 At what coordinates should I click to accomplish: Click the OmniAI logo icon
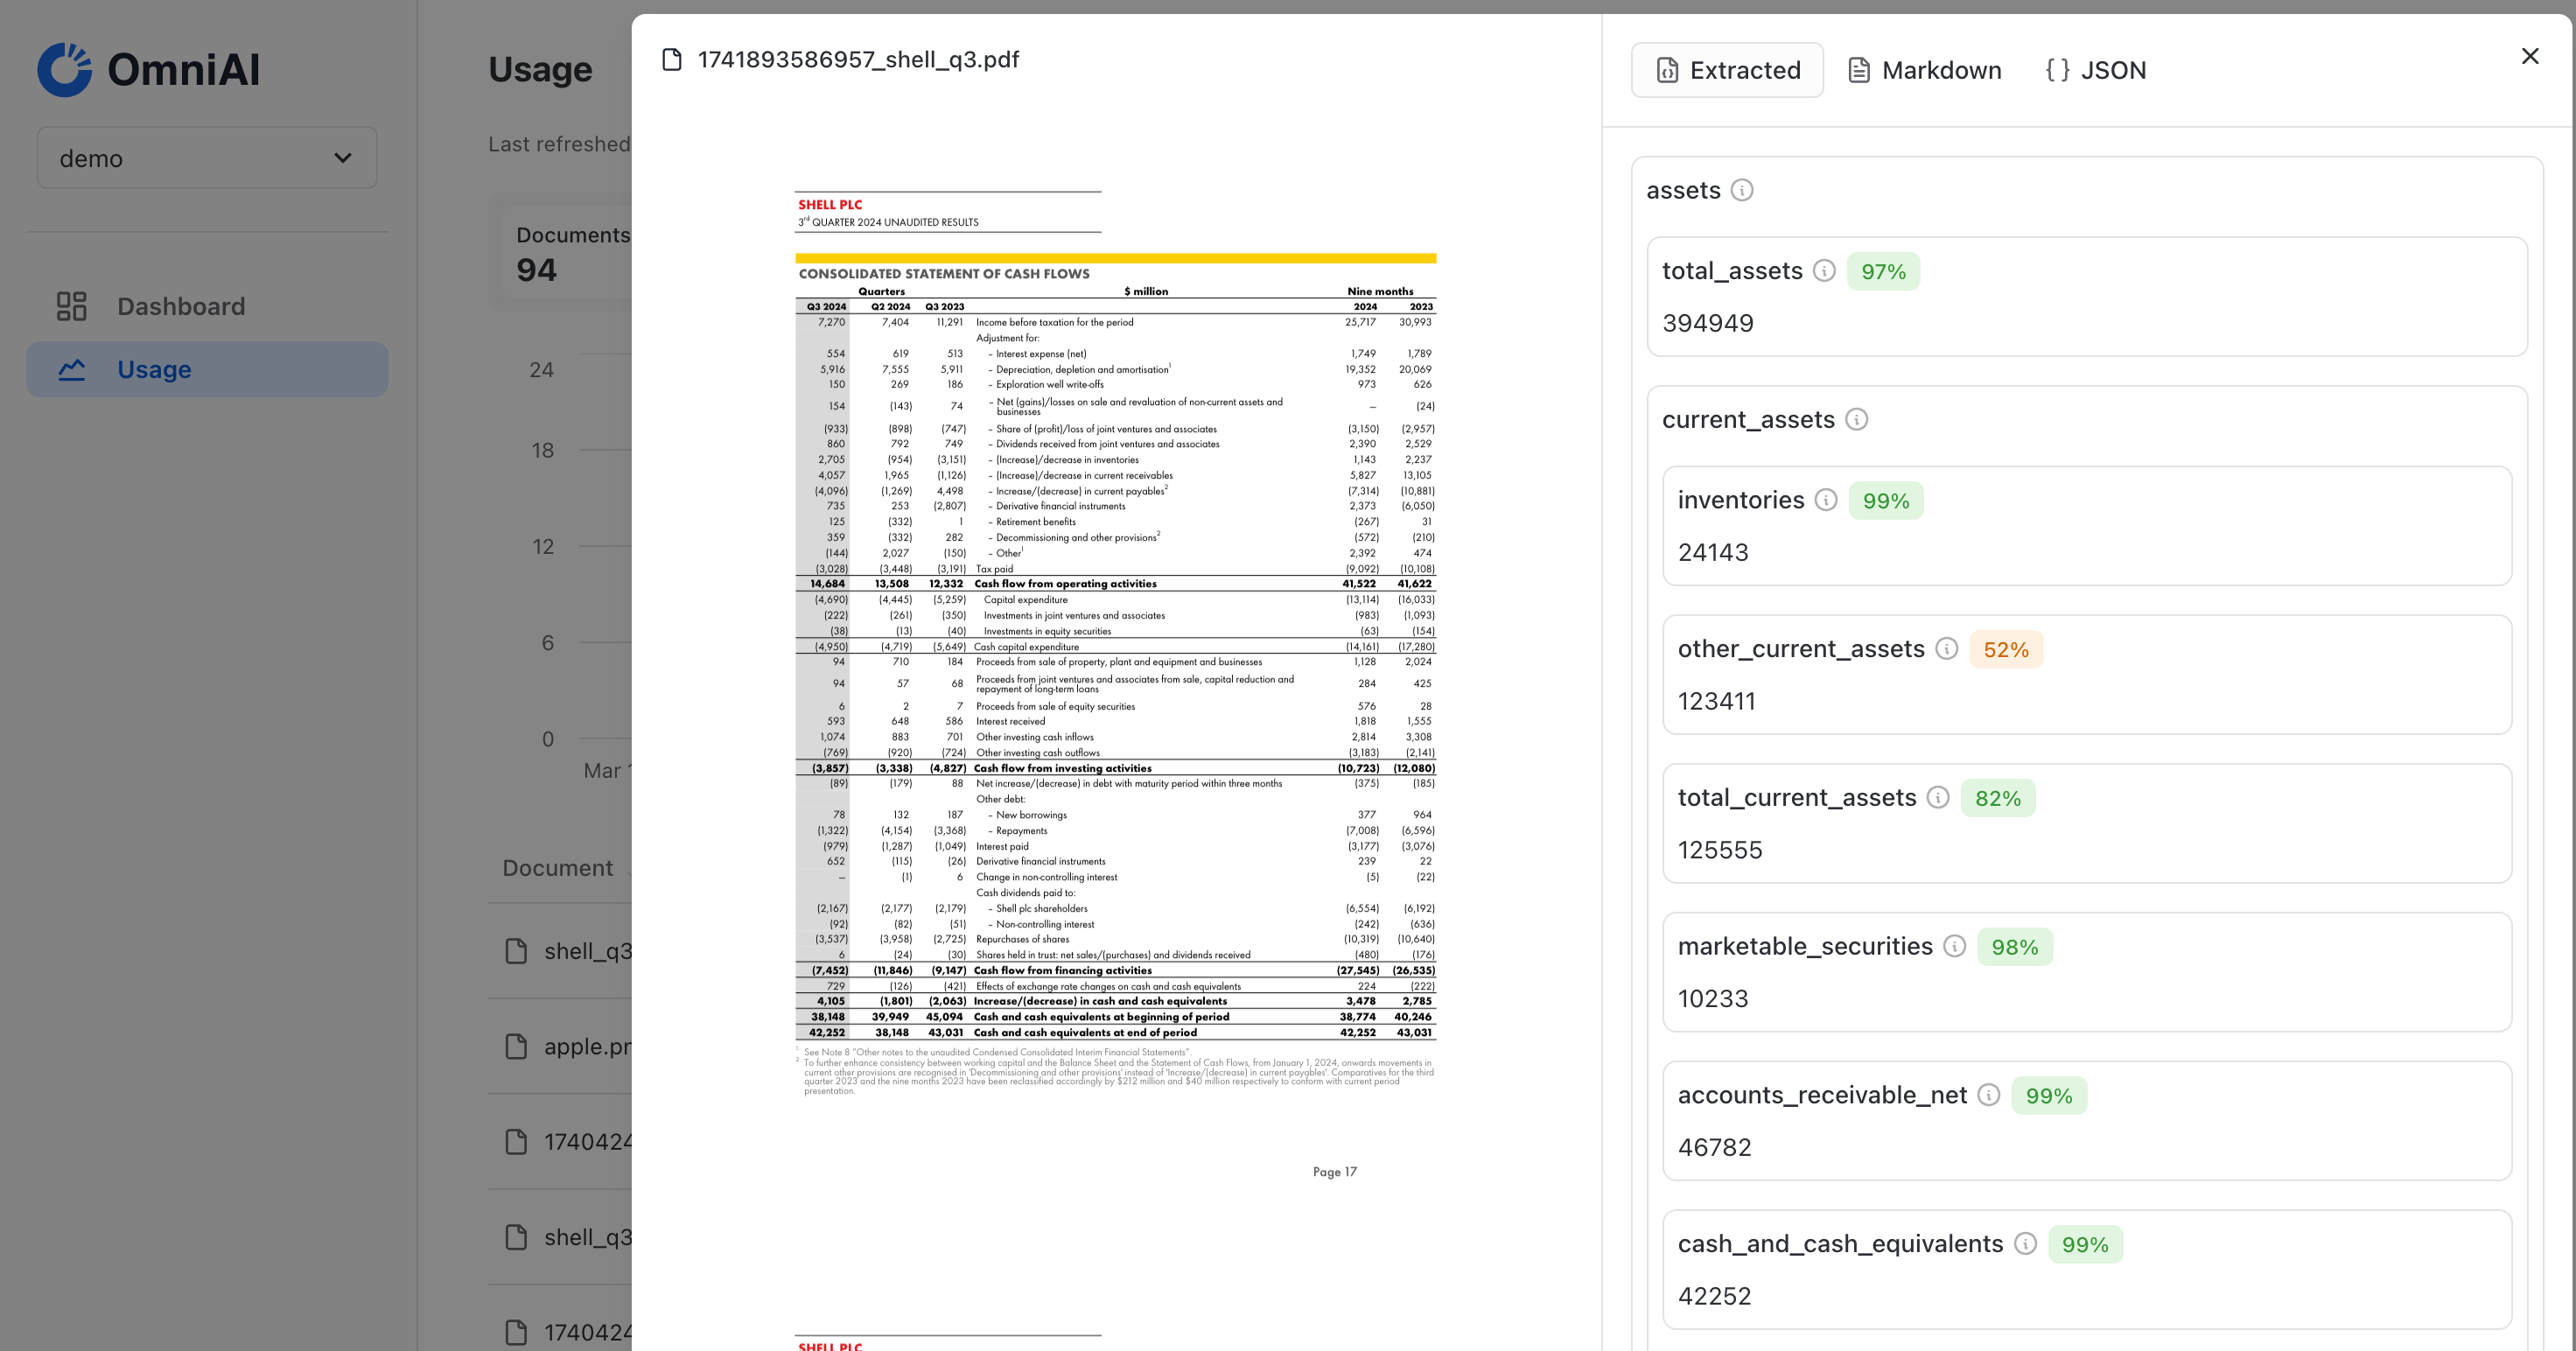66,70
